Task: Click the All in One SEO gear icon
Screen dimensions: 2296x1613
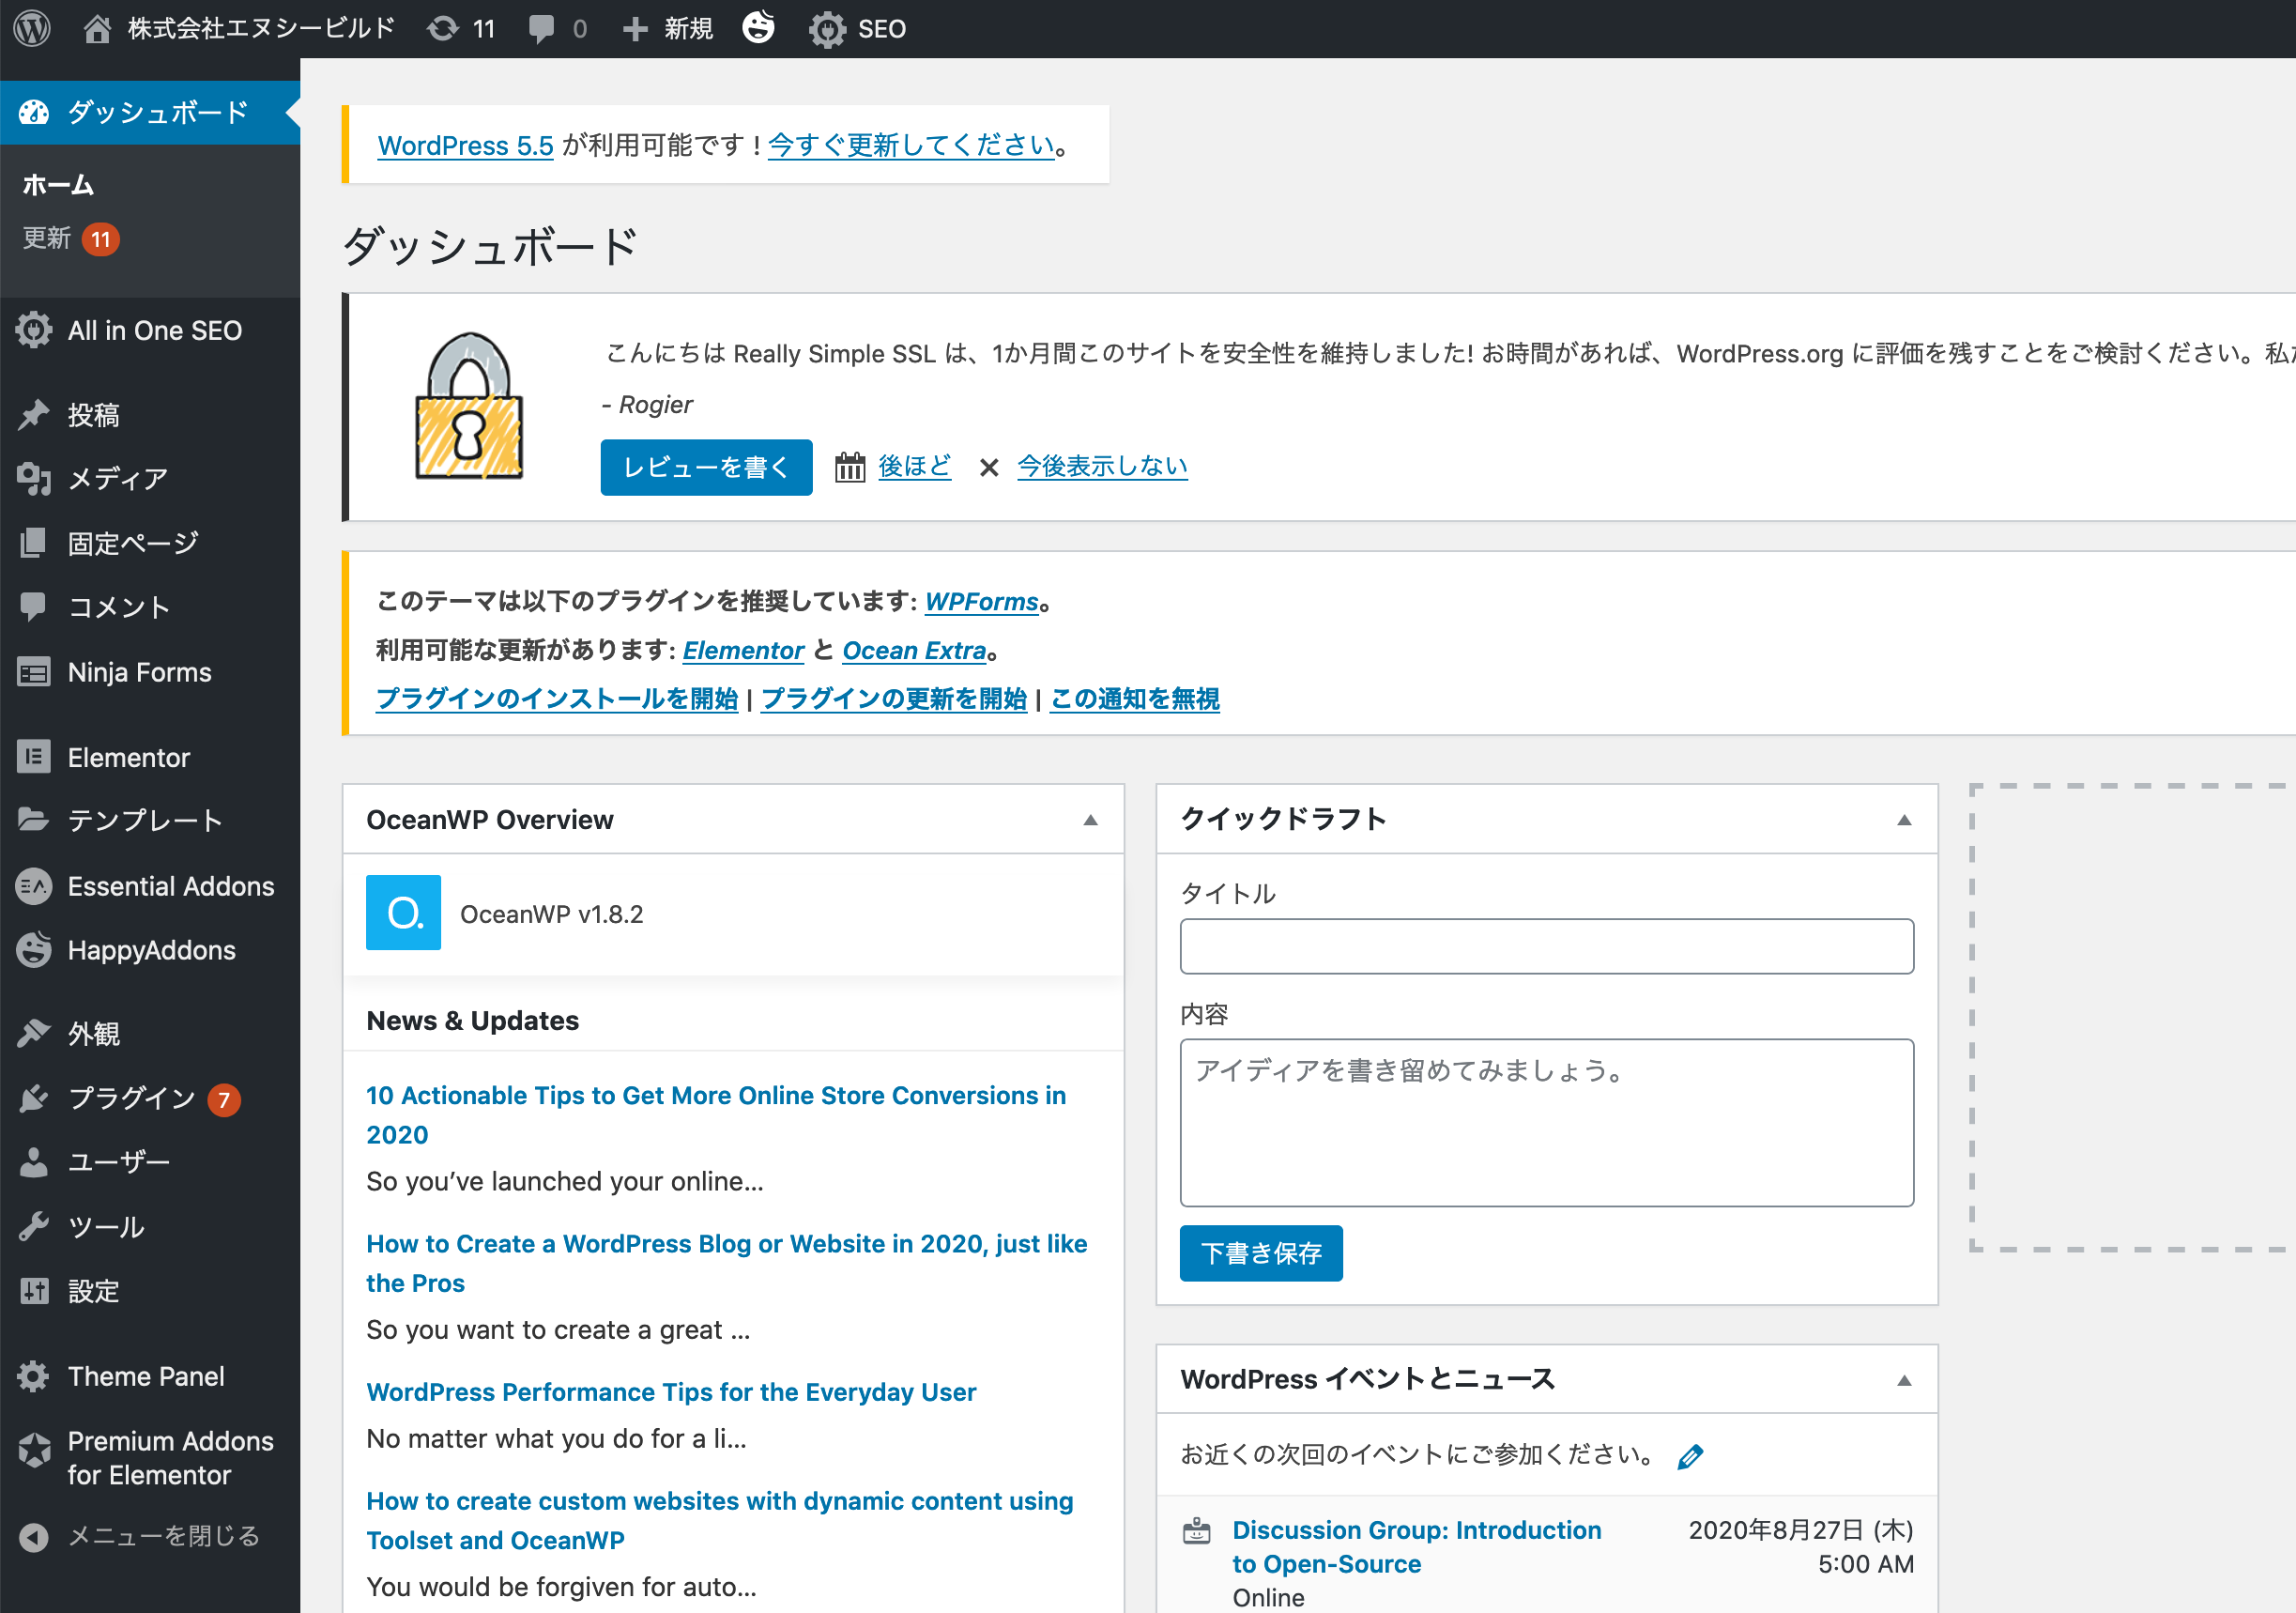Action: pos(34,330)
